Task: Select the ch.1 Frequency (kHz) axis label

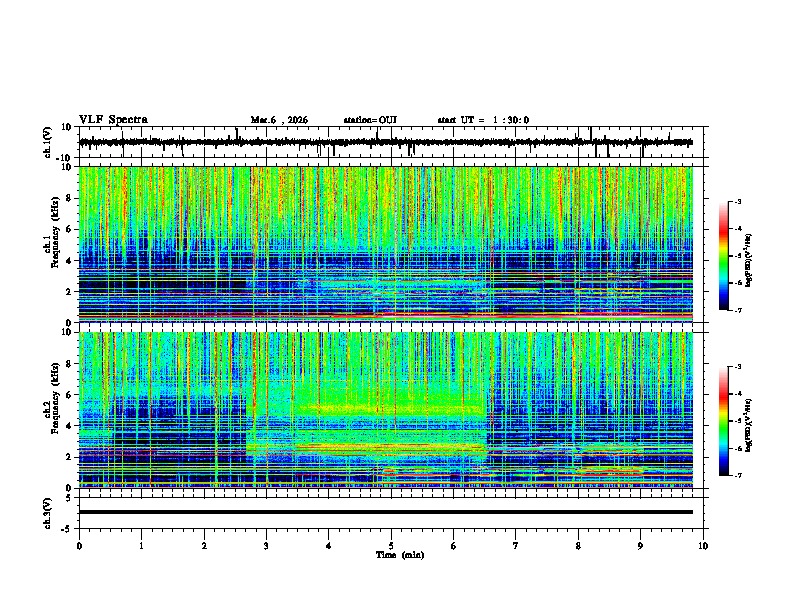Action: 55,233
